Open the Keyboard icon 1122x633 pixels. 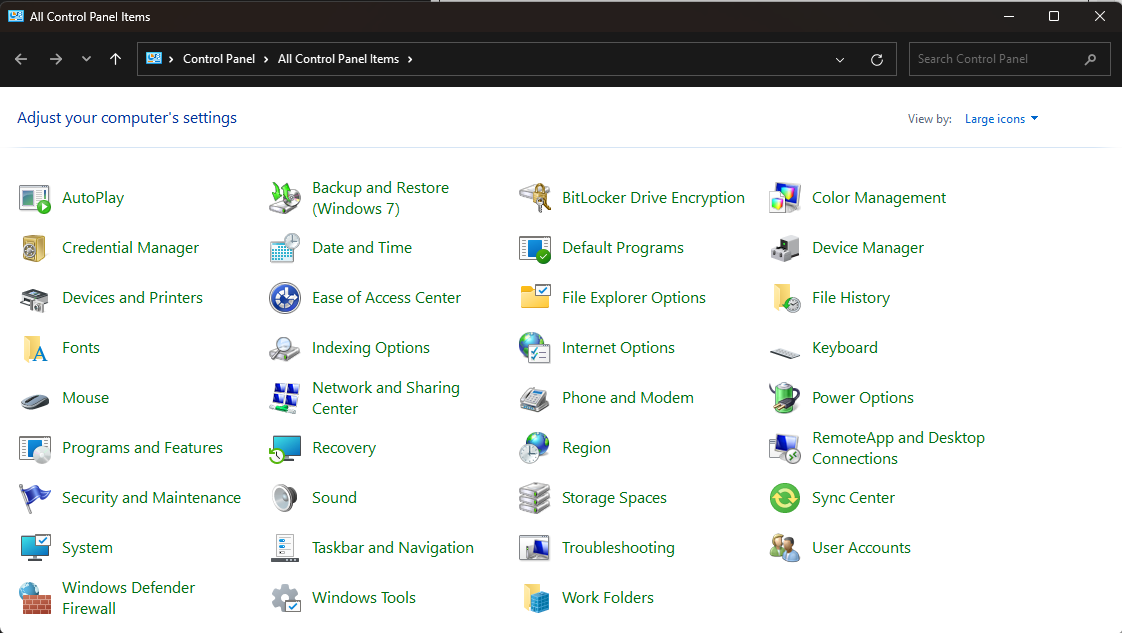point(784,352)
